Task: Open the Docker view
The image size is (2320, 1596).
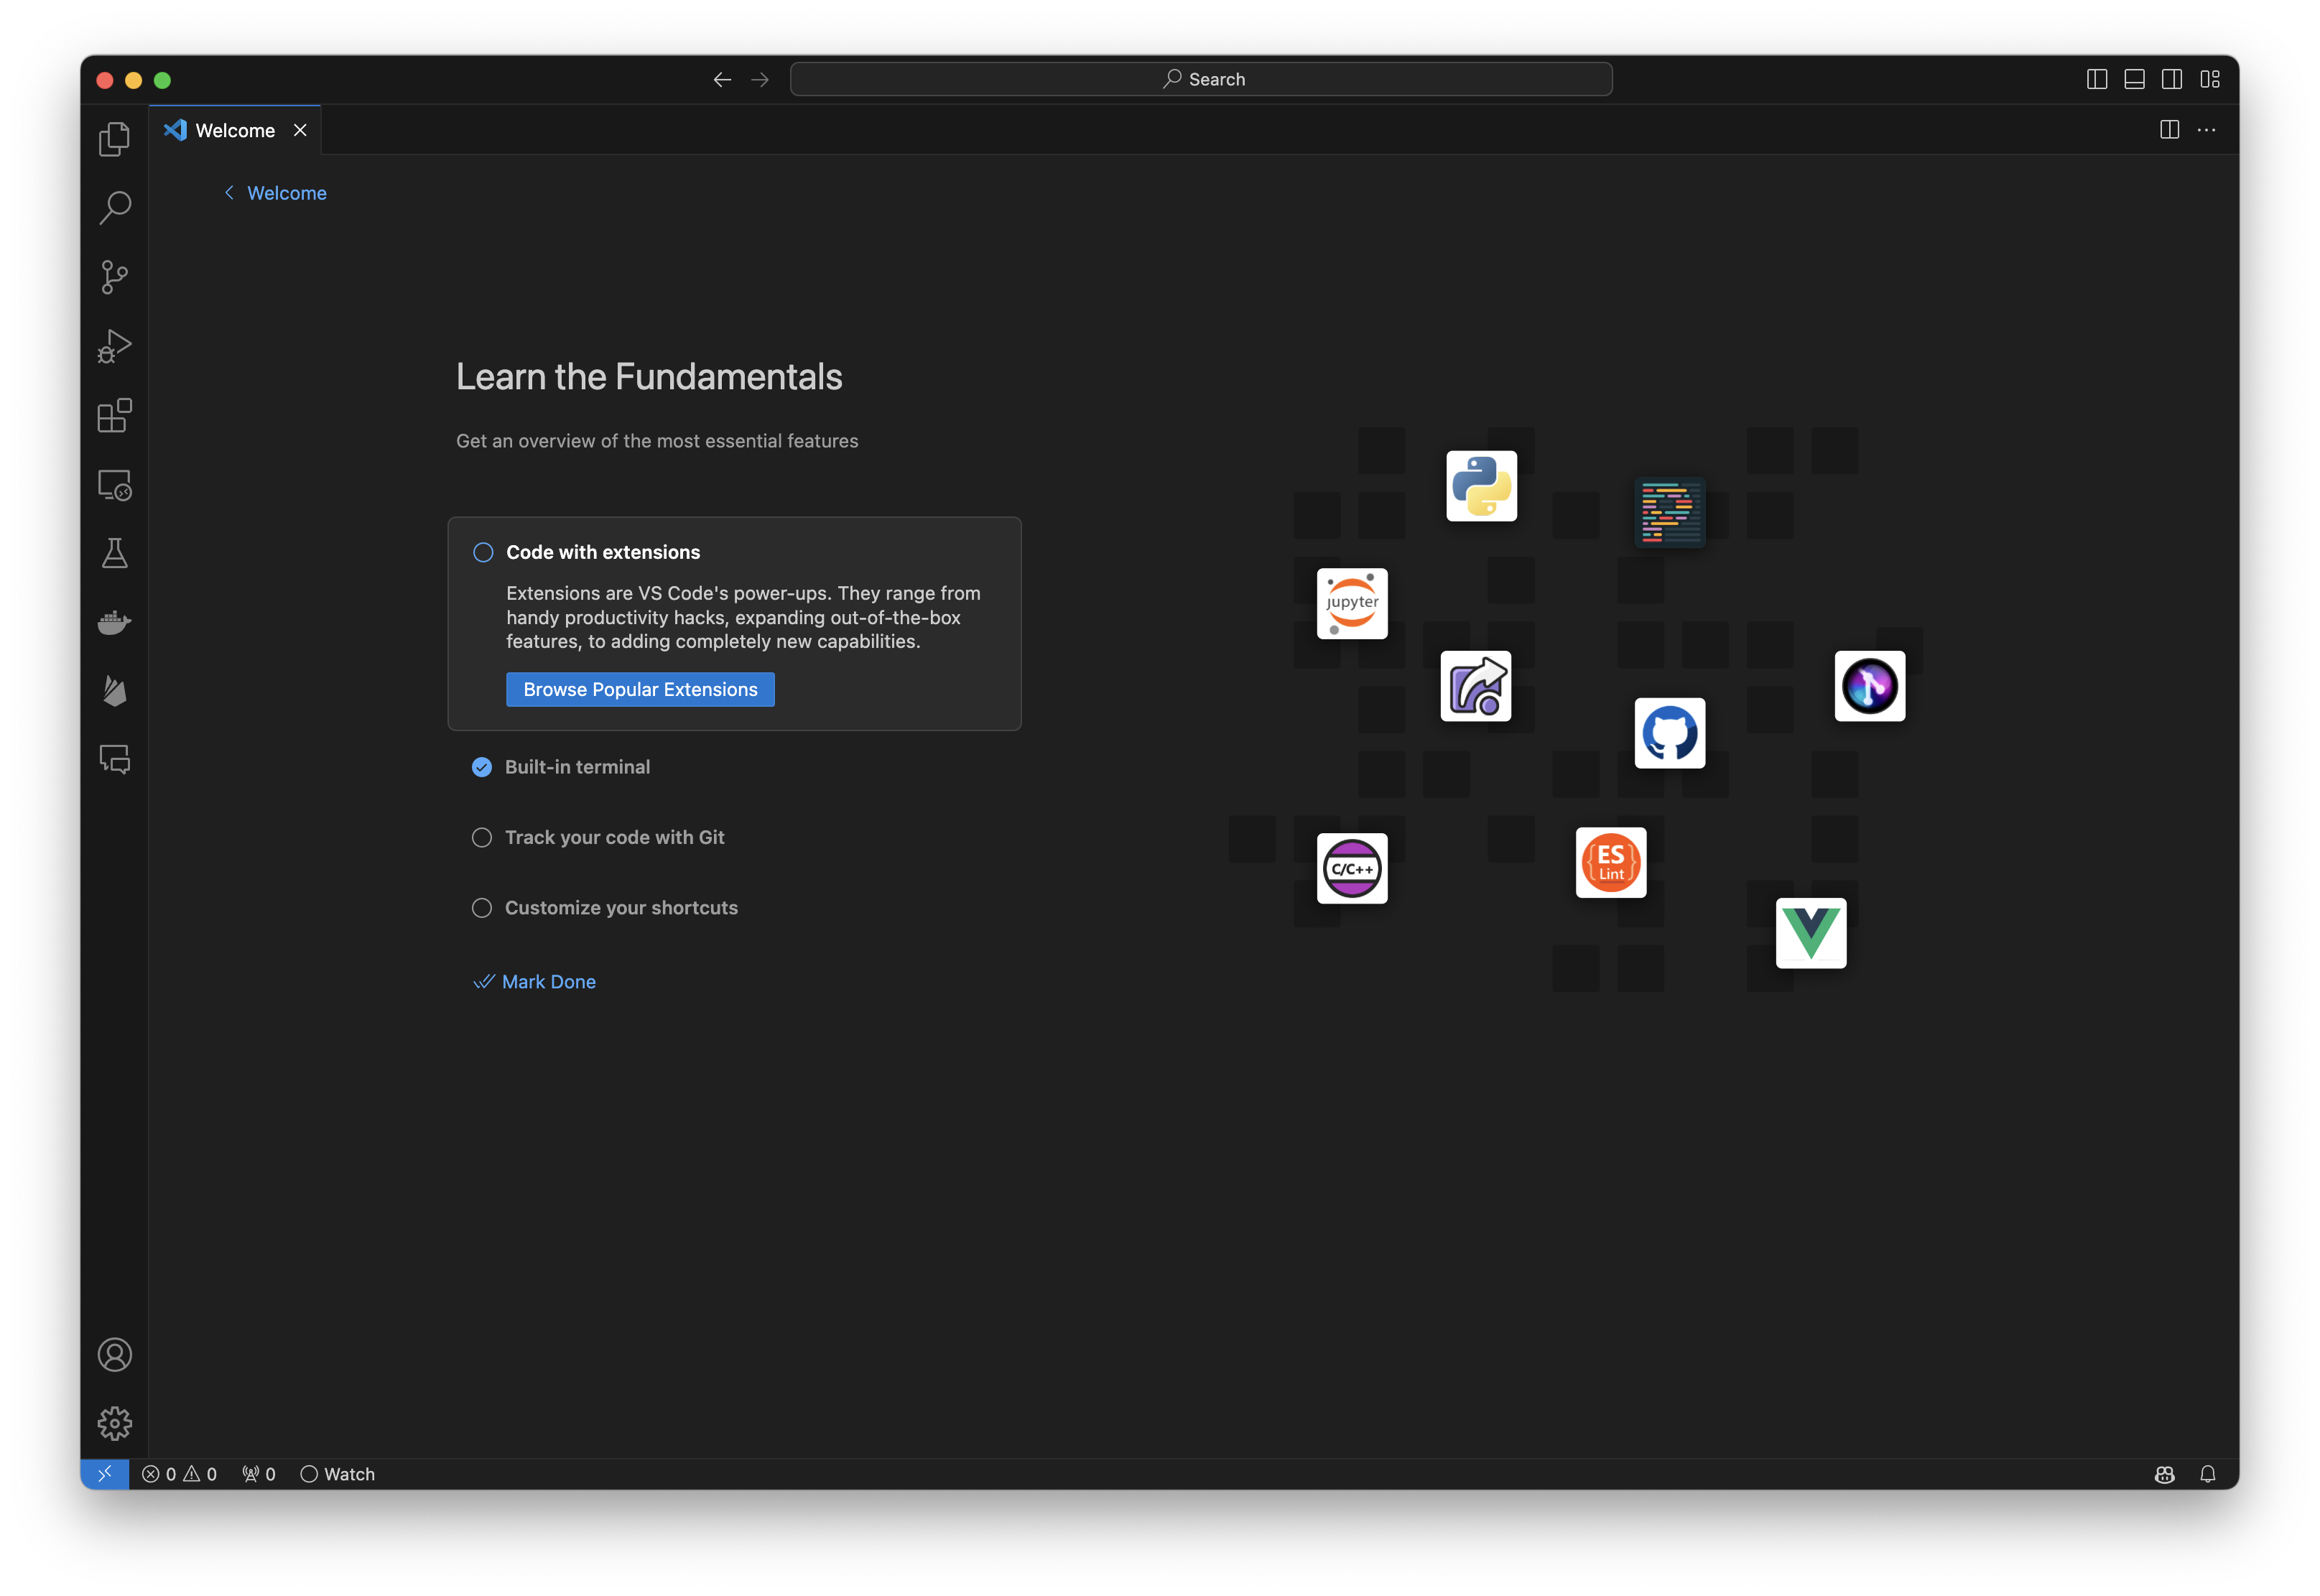Action: 114,622
